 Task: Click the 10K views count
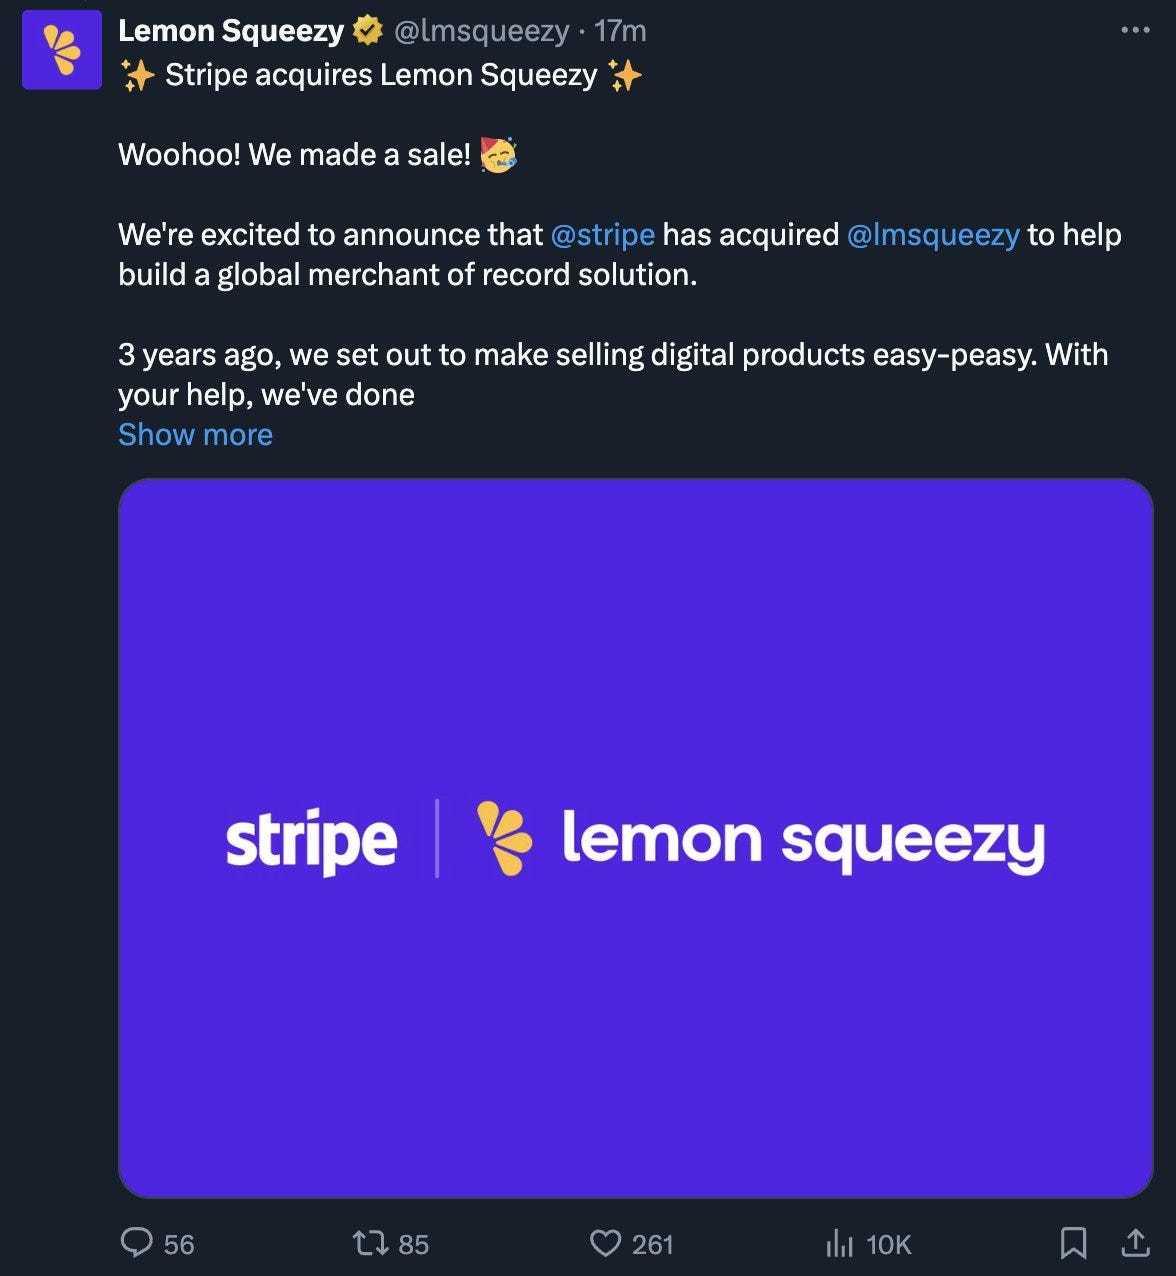pos(888,1244)
